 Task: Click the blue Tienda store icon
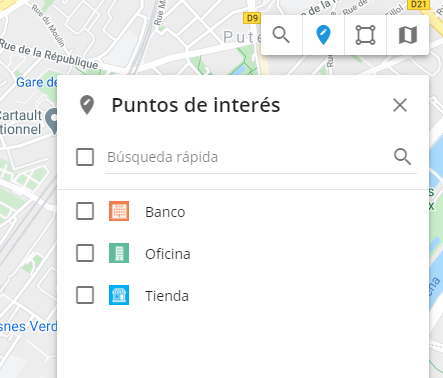119,295
